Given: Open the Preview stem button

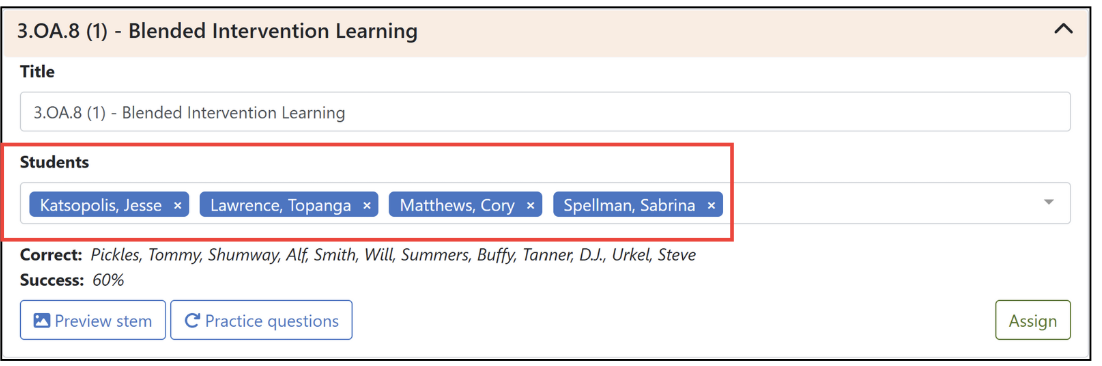Looking at the screenshot, I should click(93, 320).
